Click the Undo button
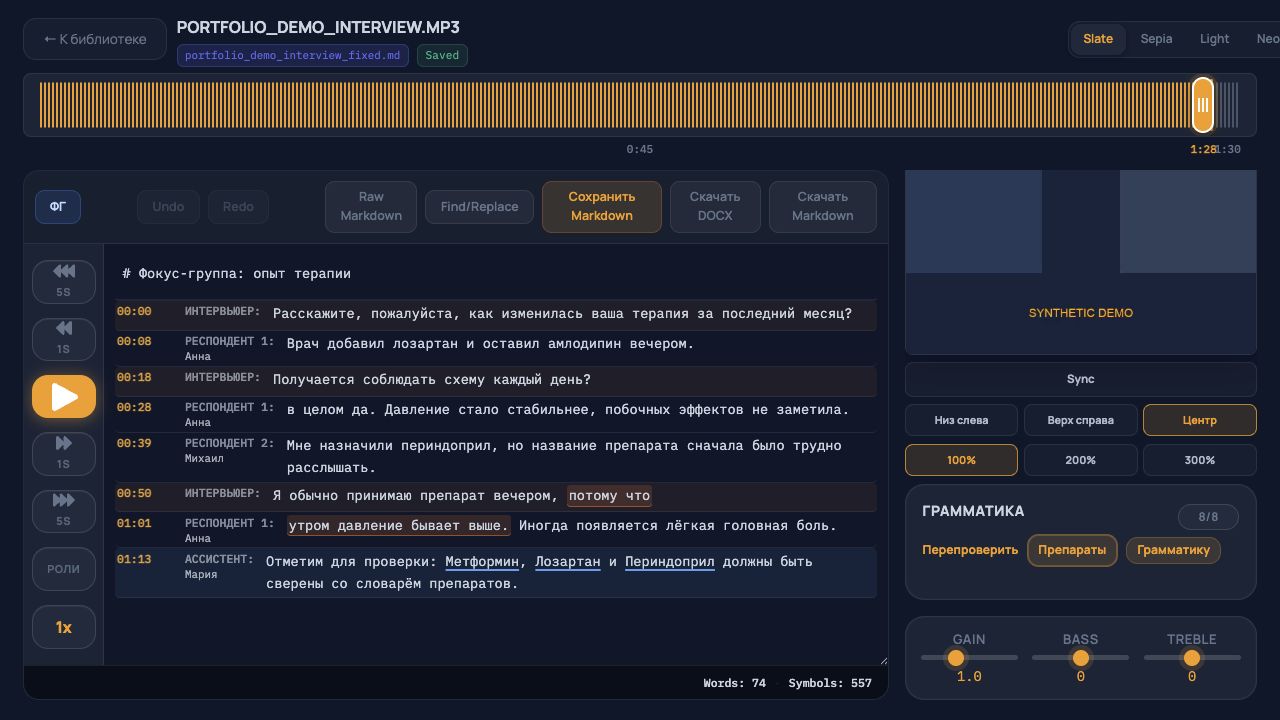The image size is (1280, 720). coord(168,207)
